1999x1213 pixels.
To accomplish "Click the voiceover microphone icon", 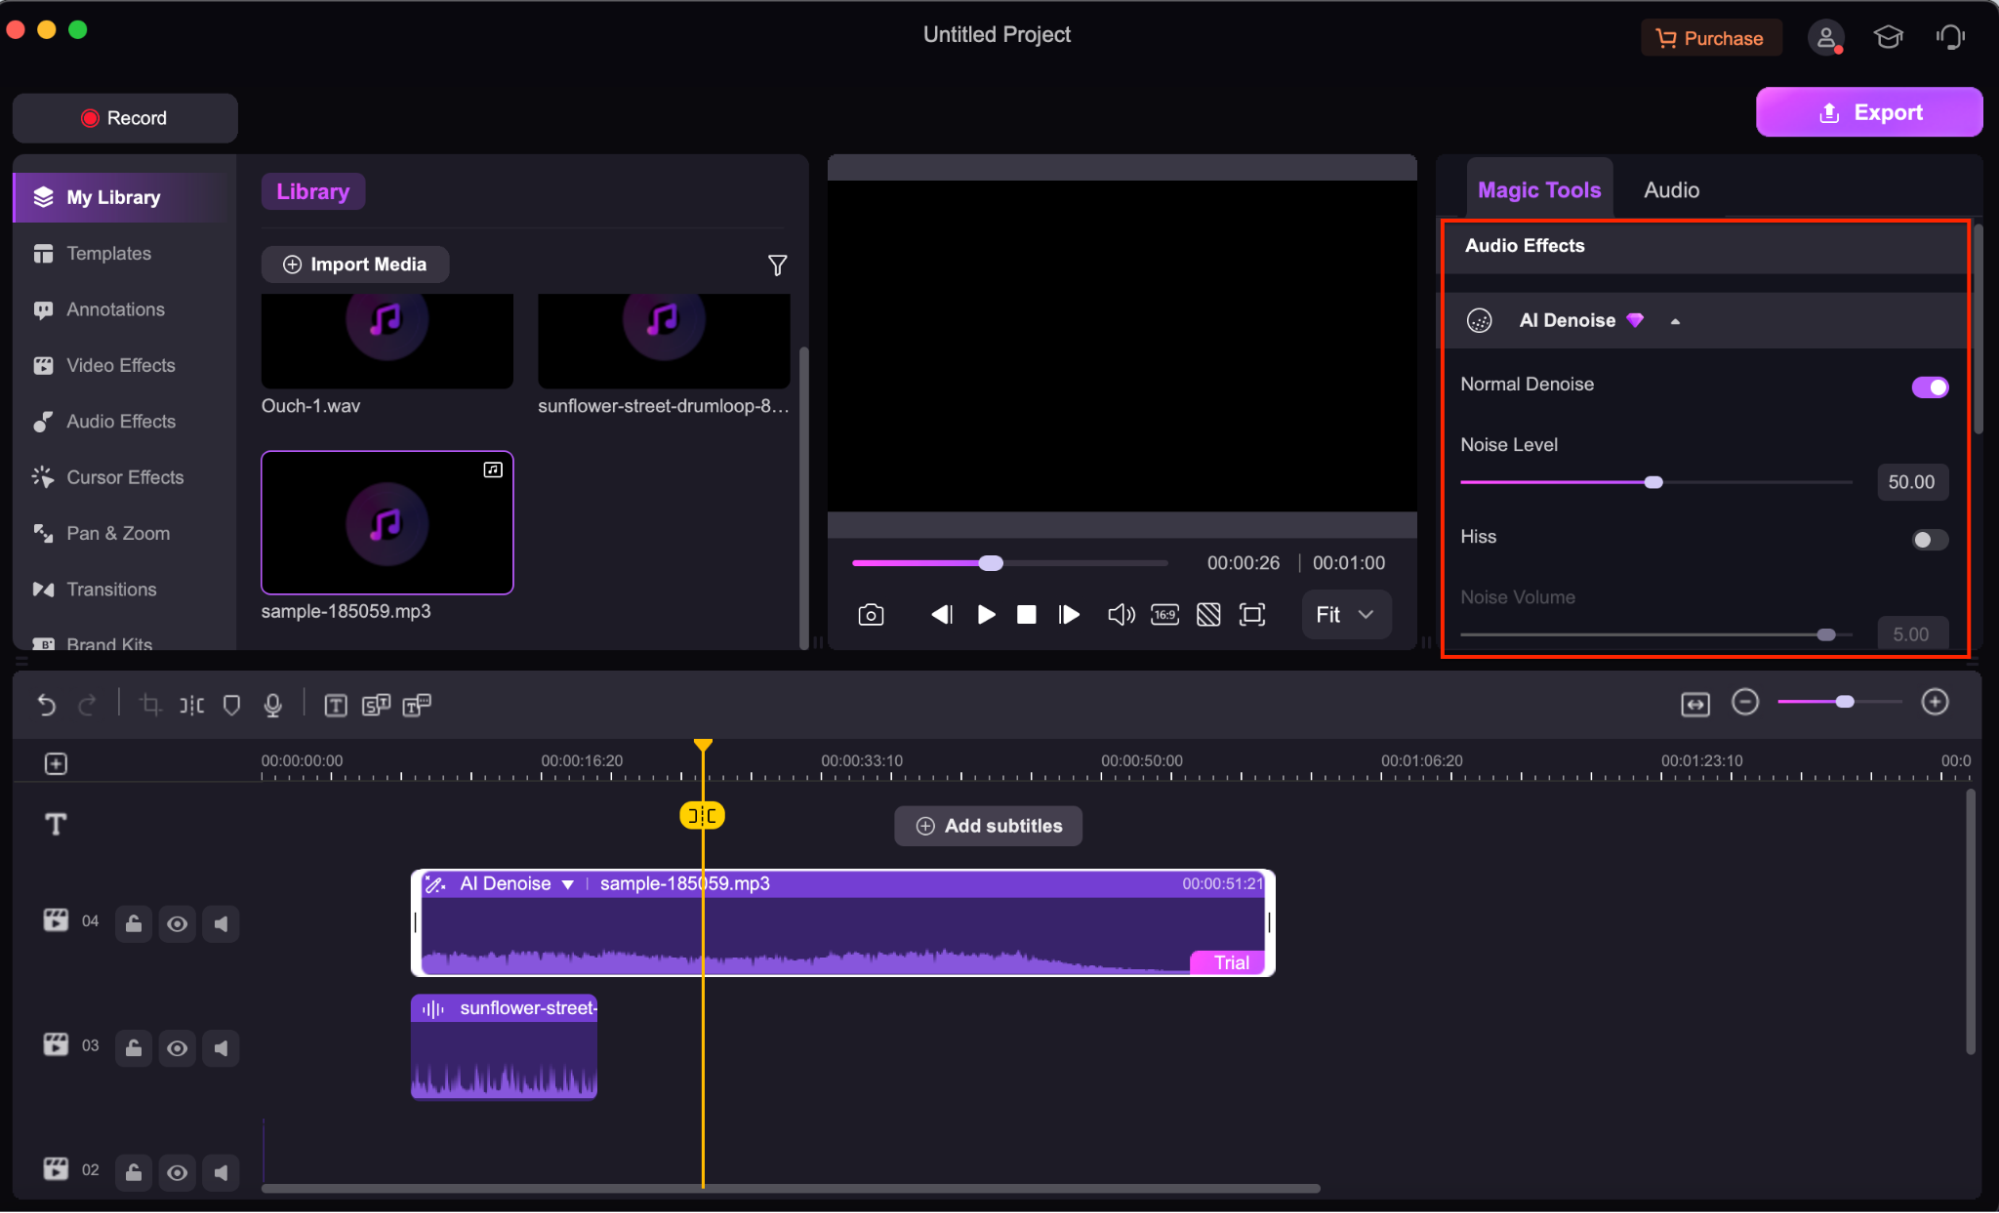I will (x=272, y=705).
